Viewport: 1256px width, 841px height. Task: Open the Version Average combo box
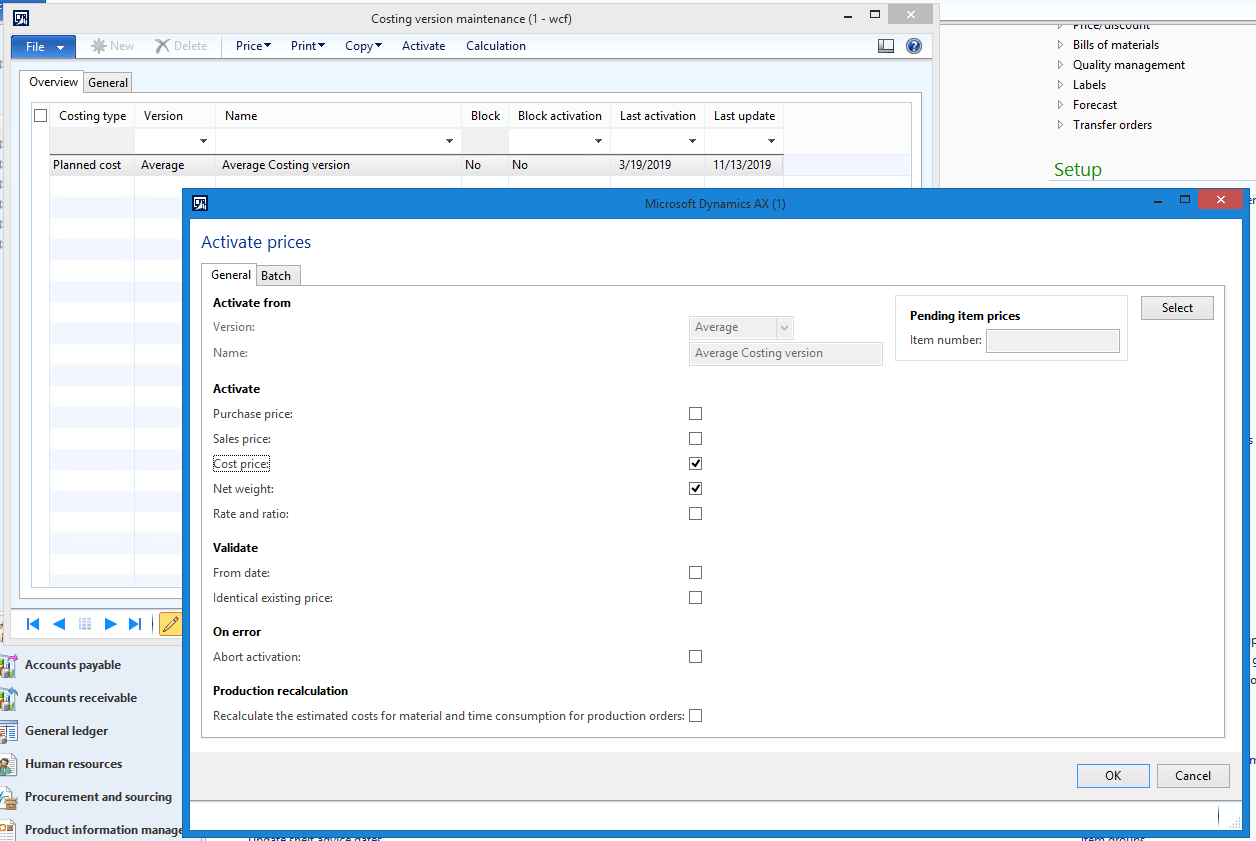742,327
